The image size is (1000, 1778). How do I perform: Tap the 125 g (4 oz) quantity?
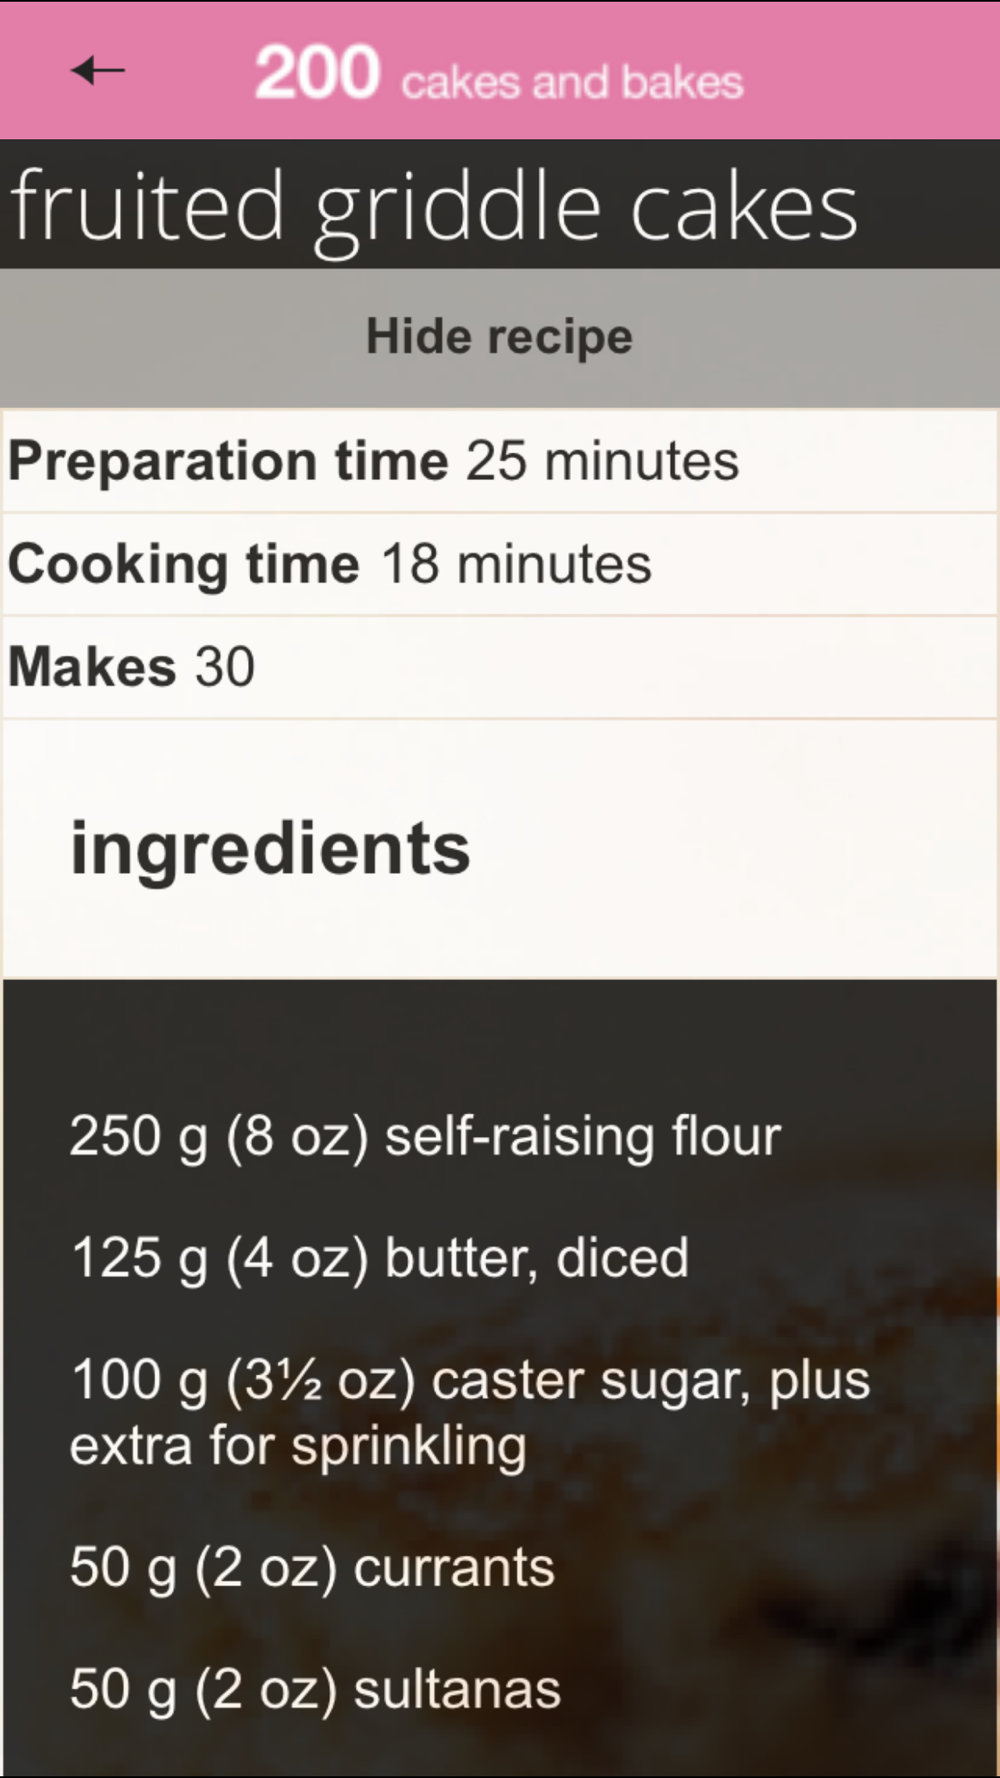220,1258
